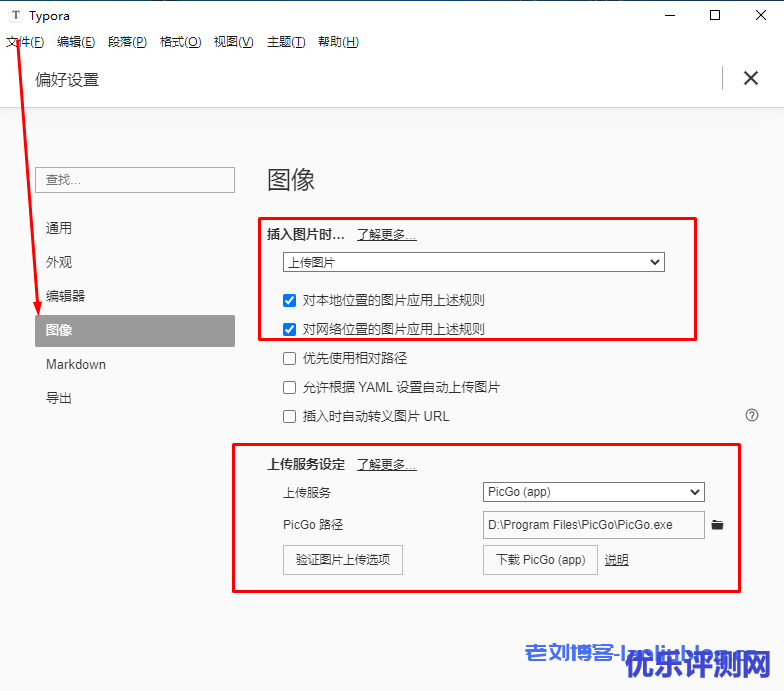Open the 编辑(E) menu

tap(76, 42)
